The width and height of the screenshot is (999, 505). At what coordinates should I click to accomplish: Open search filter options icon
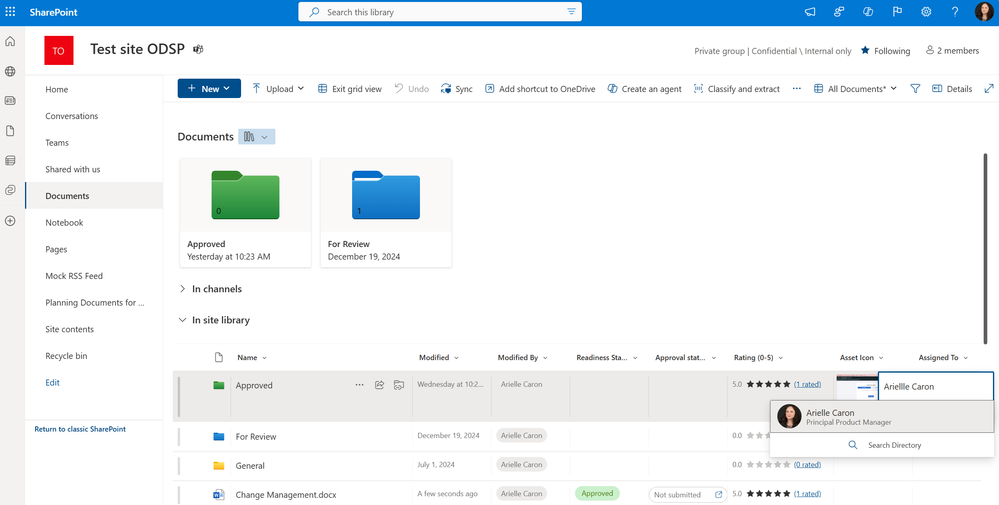tap(571, 12)
